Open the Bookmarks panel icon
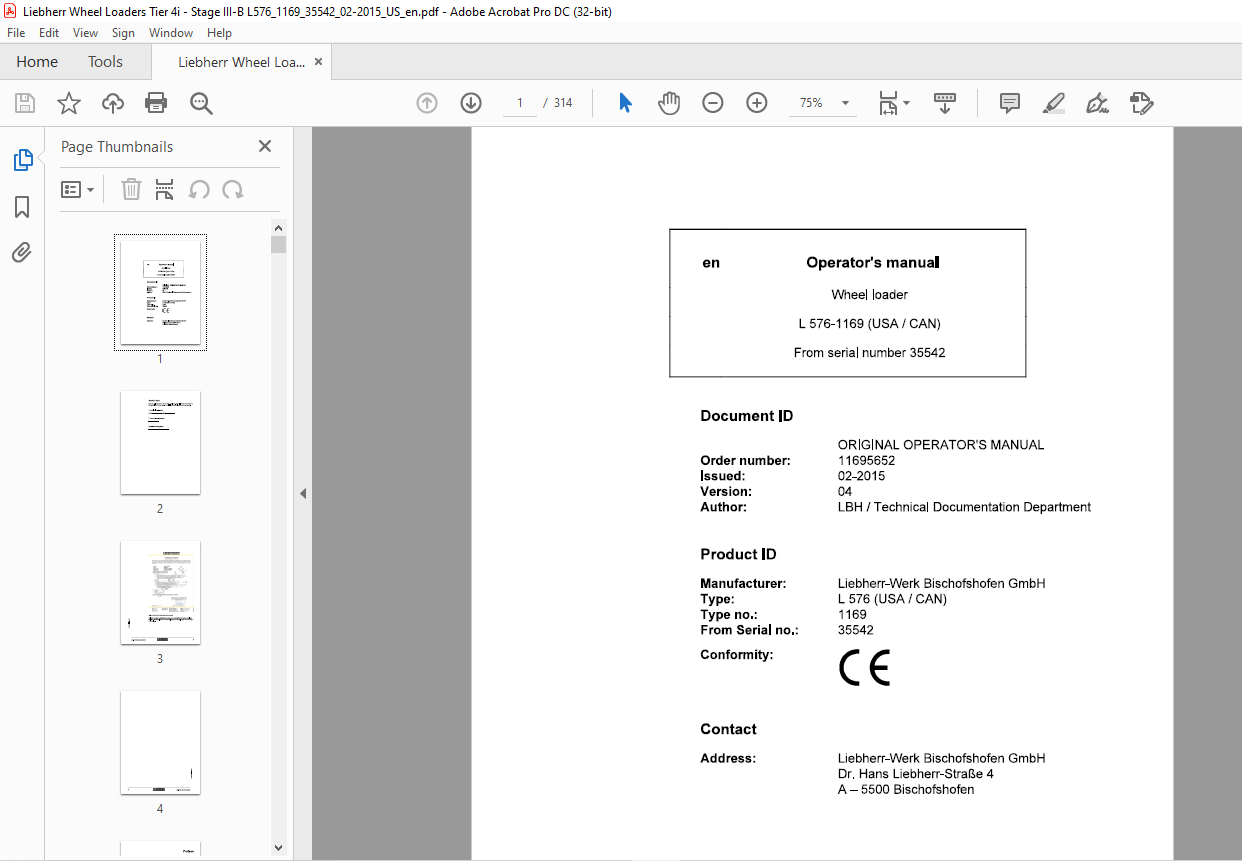The width and height of the screenshot is (1242, 861). click(22, 207)
